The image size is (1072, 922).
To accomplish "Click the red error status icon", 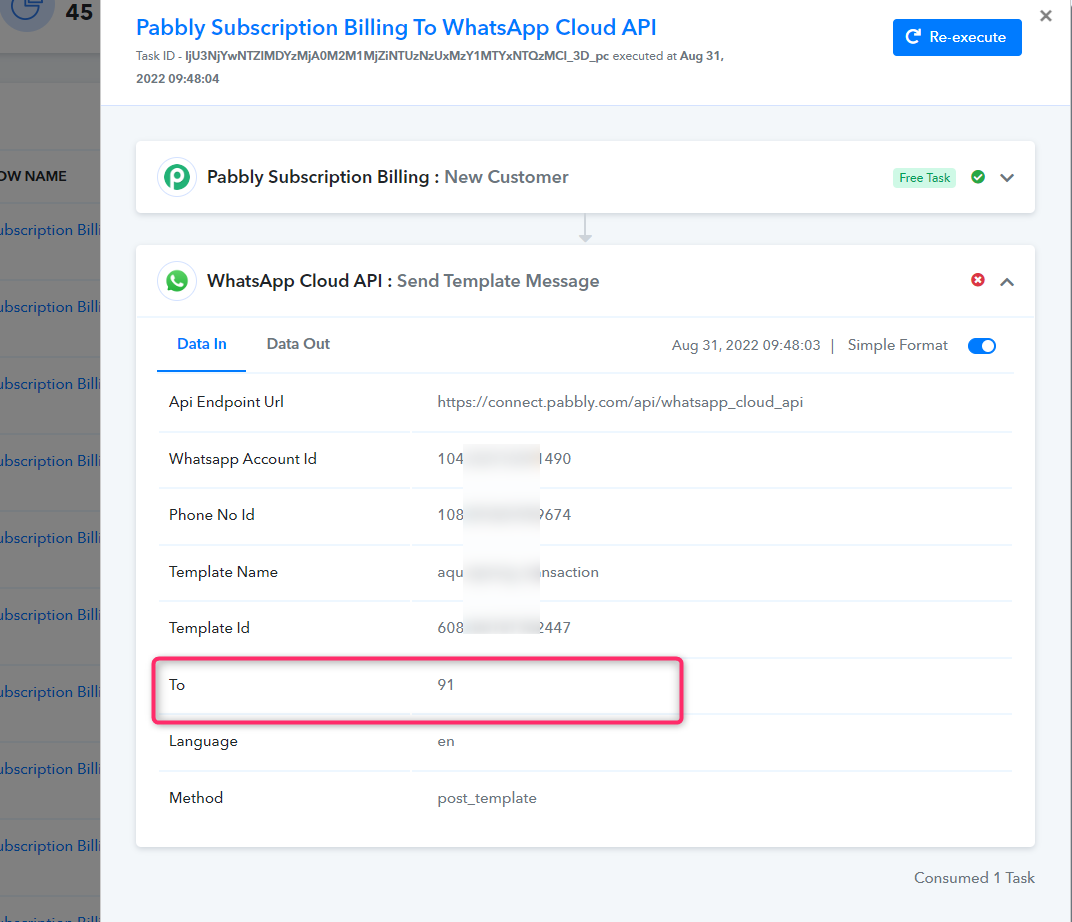I will (x=978, y=280).
